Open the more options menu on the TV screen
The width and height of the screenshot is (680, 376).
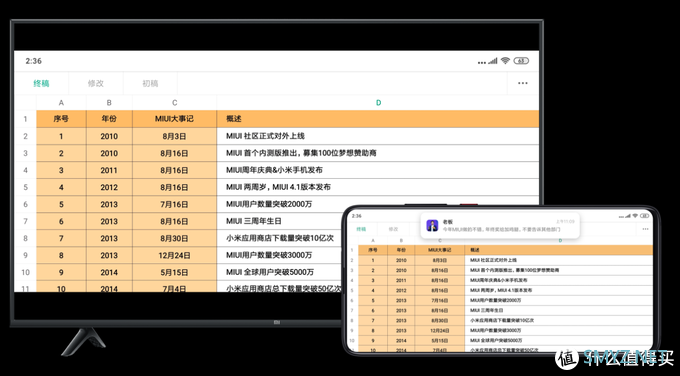click(523, 83)
